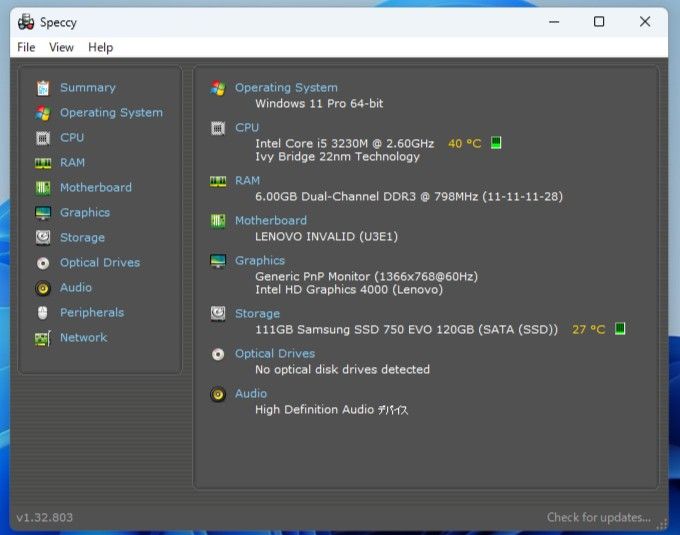Viewport: 680px width, 535px height.
Task: Click the CPU icon in summary pane
Action: click(x=218, y=128)
